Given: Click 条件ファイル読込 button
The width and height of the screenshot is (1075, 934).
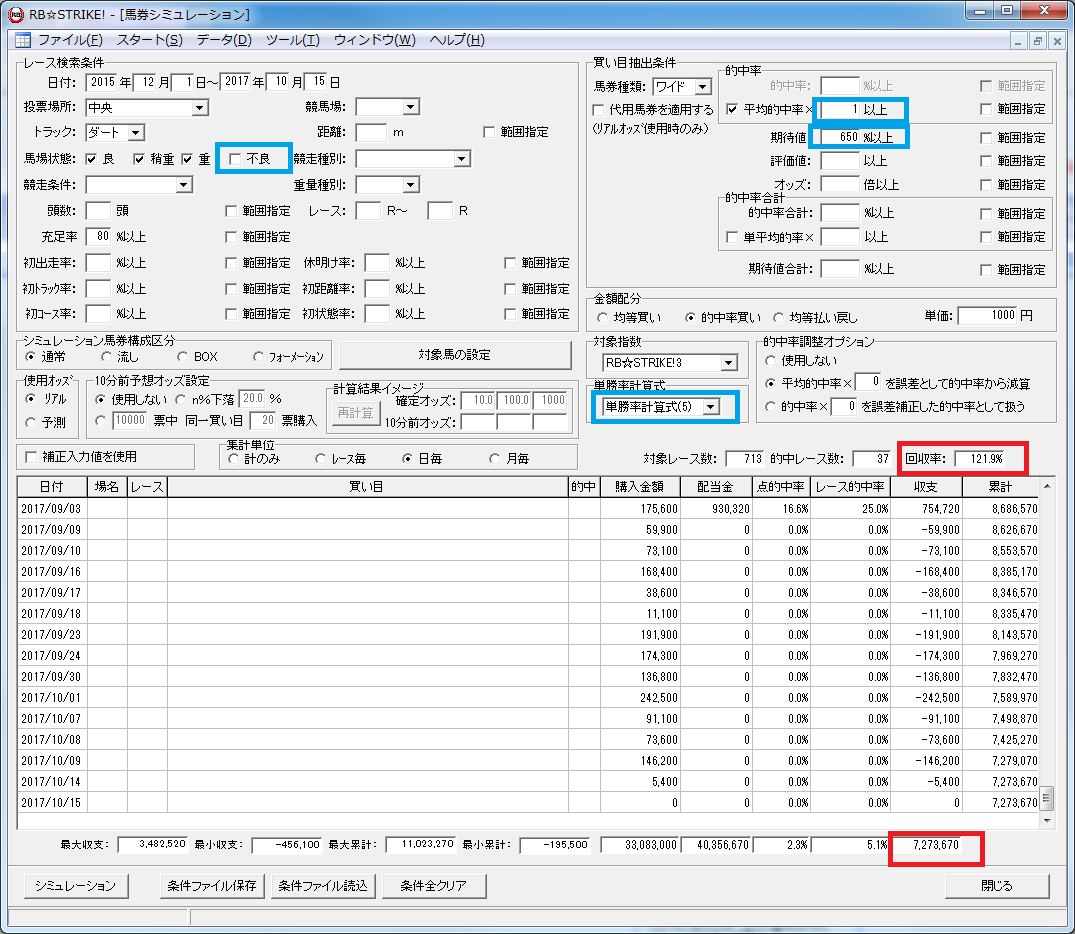Looking at the screenshot, I should 323,886.
